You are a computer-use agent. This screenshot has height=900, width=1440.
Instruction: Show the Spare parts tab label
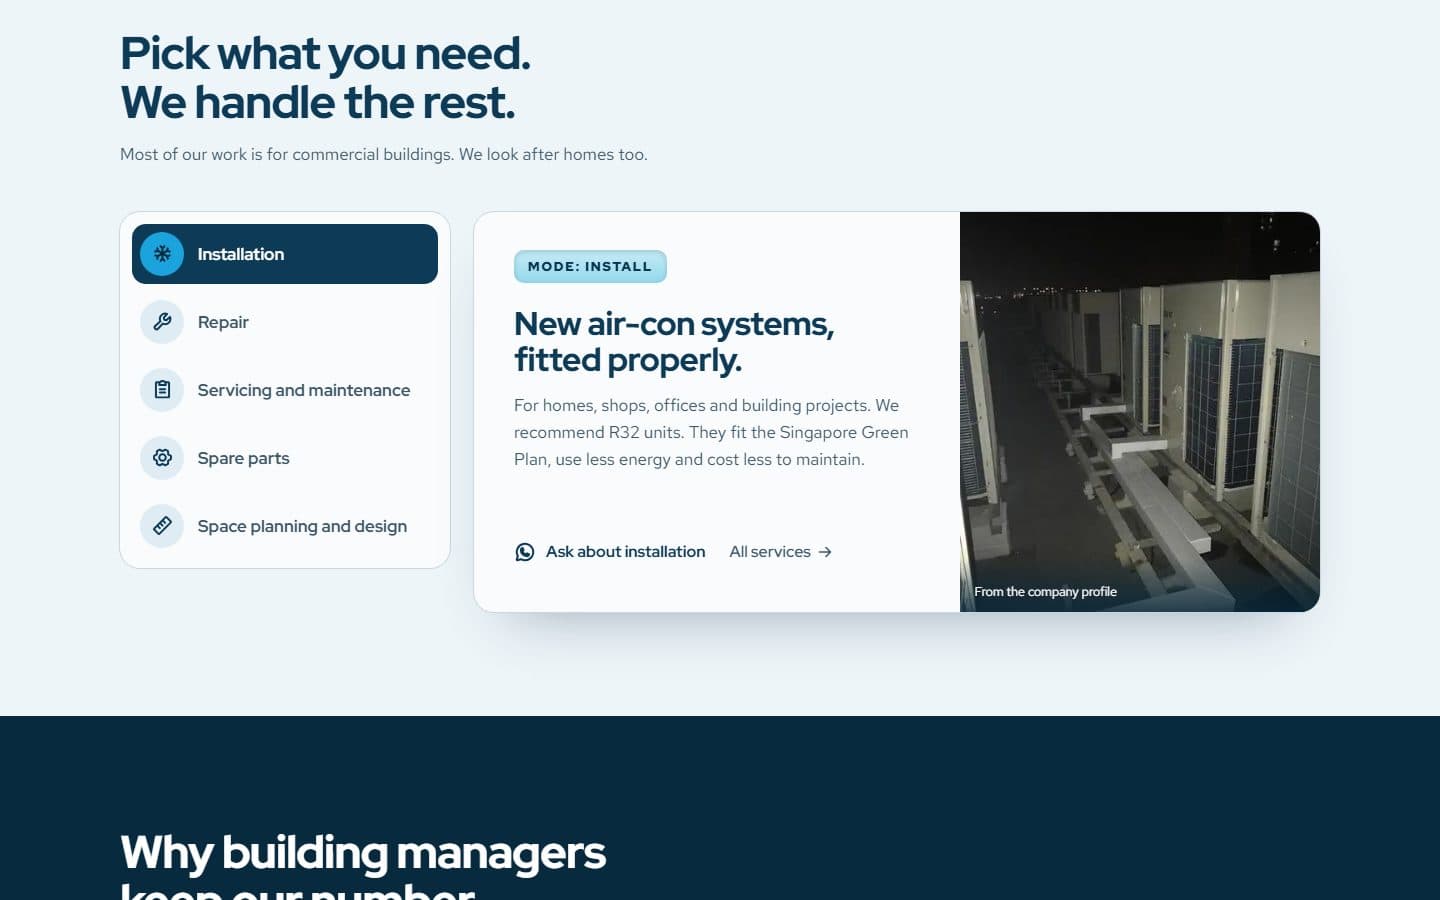click(x=243, y=458)
